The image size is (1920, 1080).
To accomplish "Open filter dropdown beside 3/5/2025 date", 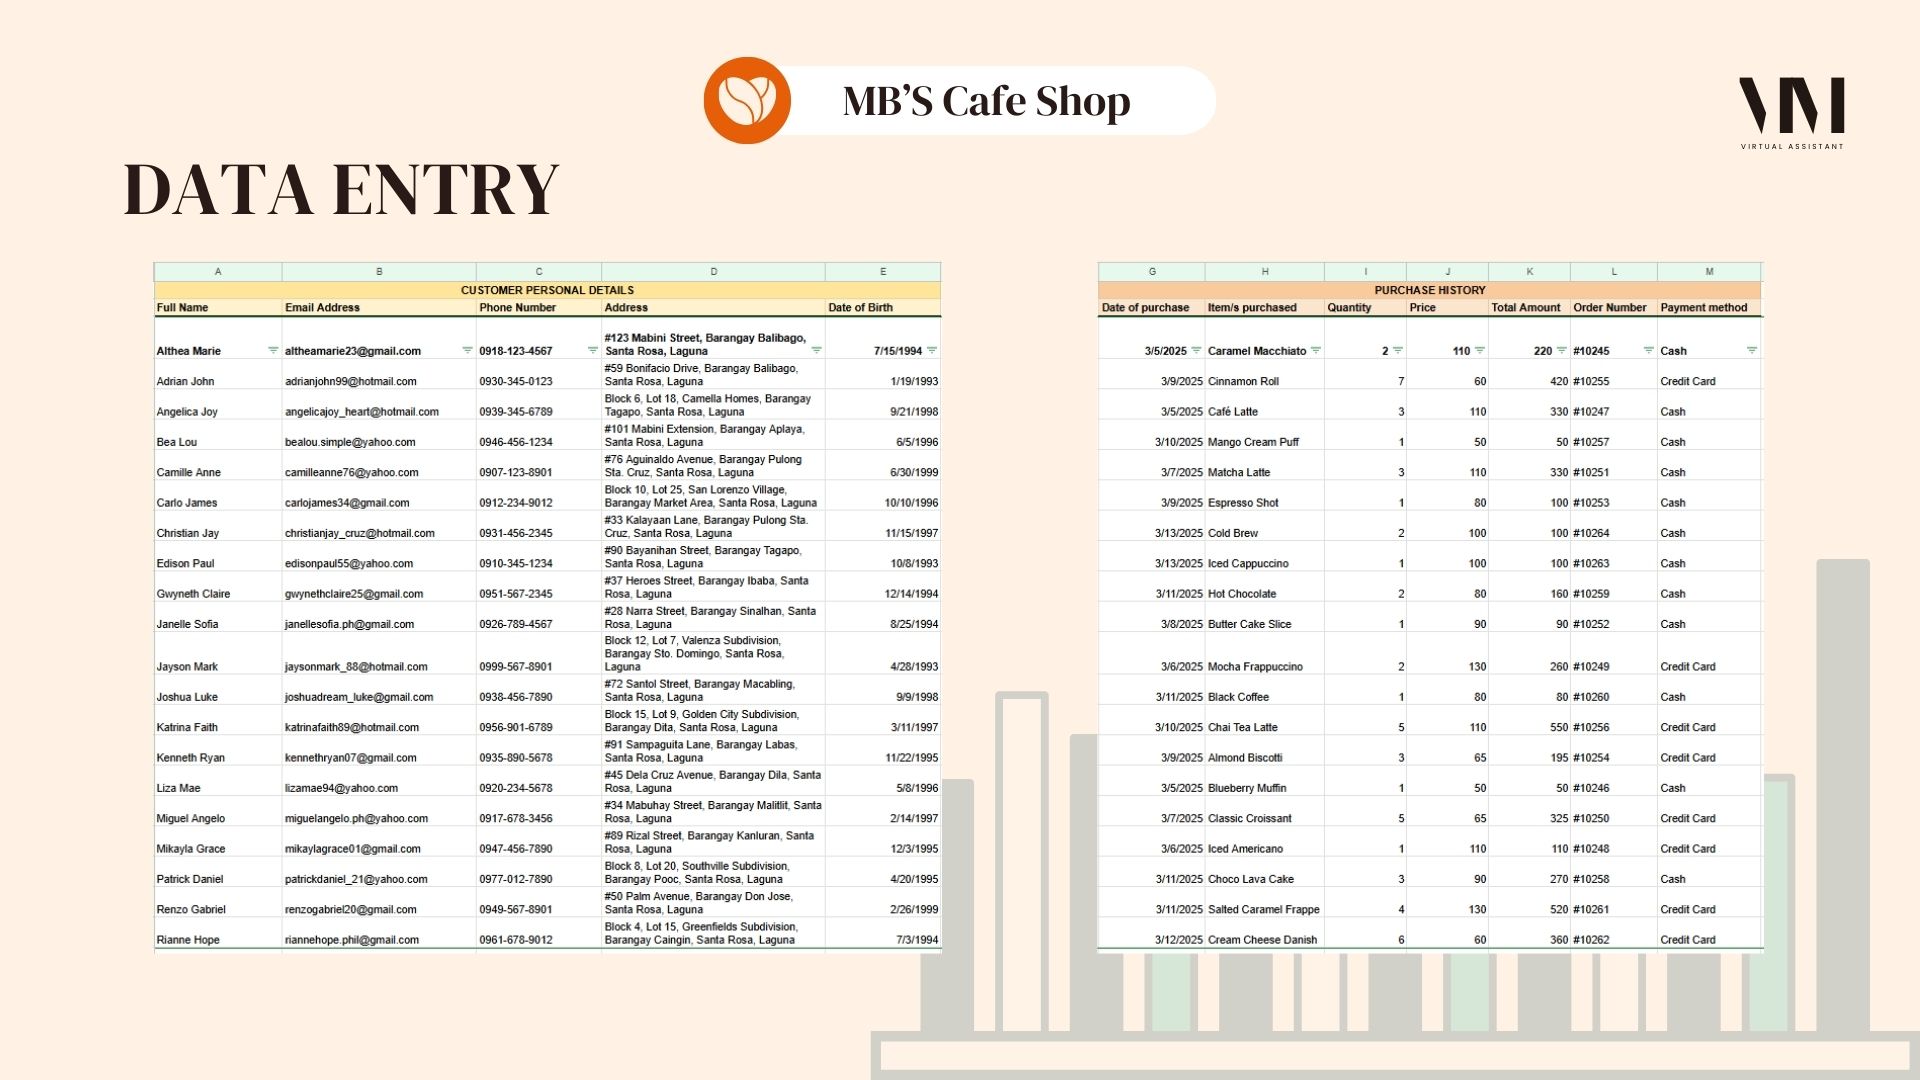I will point(1196,351).
